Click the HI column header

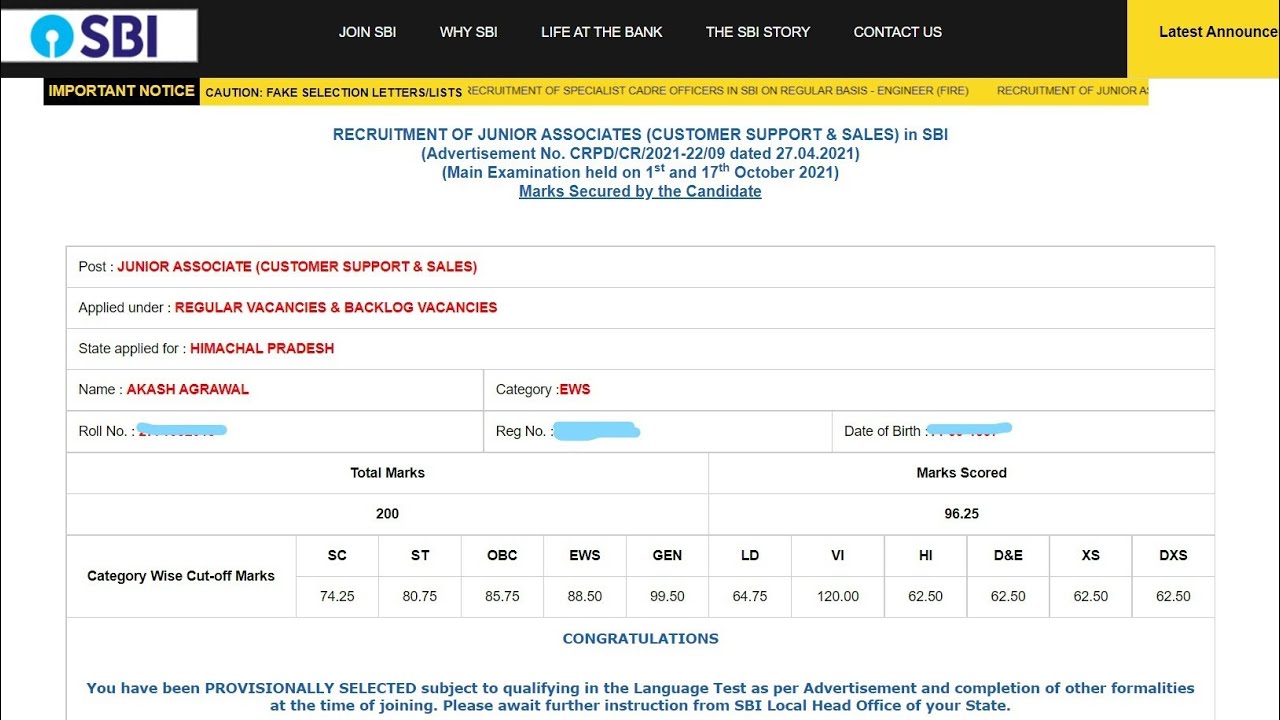926,555
